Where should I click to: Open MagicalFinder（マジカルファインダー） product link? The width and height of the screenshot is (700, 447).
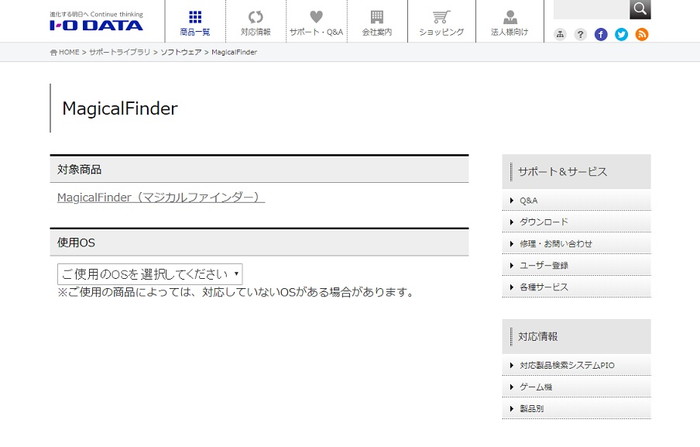click(x=161, y=197)
